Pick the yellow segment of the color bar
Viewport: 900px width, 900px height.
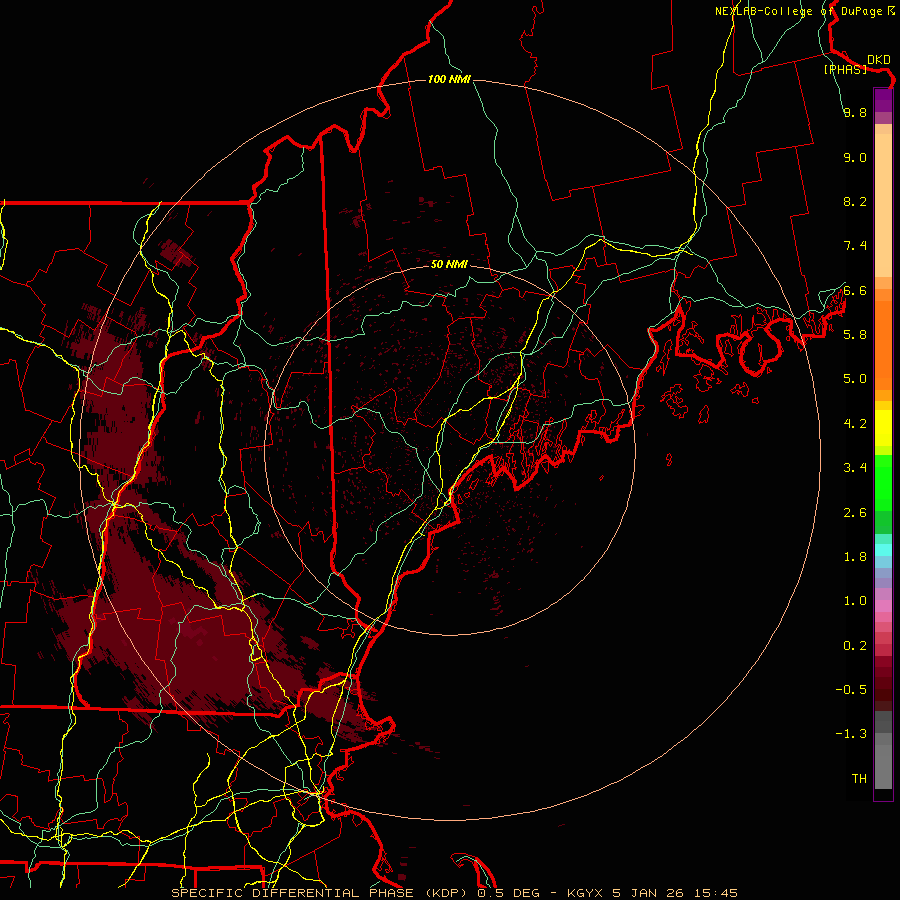(883, 428)
